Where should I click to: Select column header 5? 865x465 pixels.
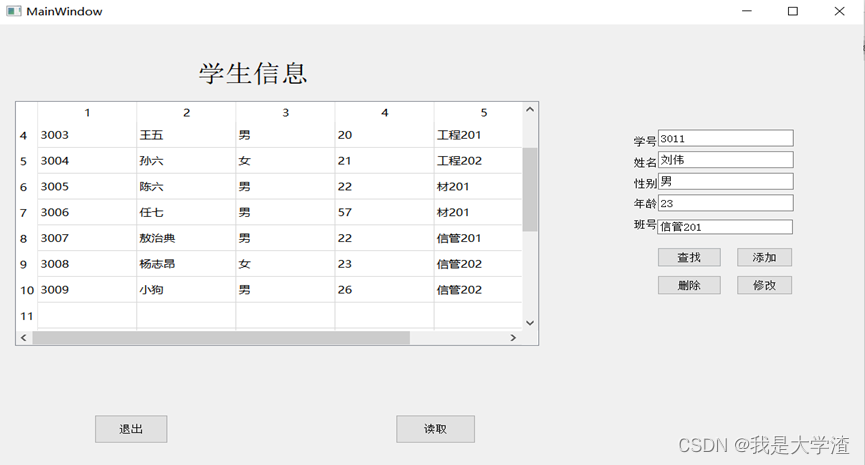coord(478,113)
